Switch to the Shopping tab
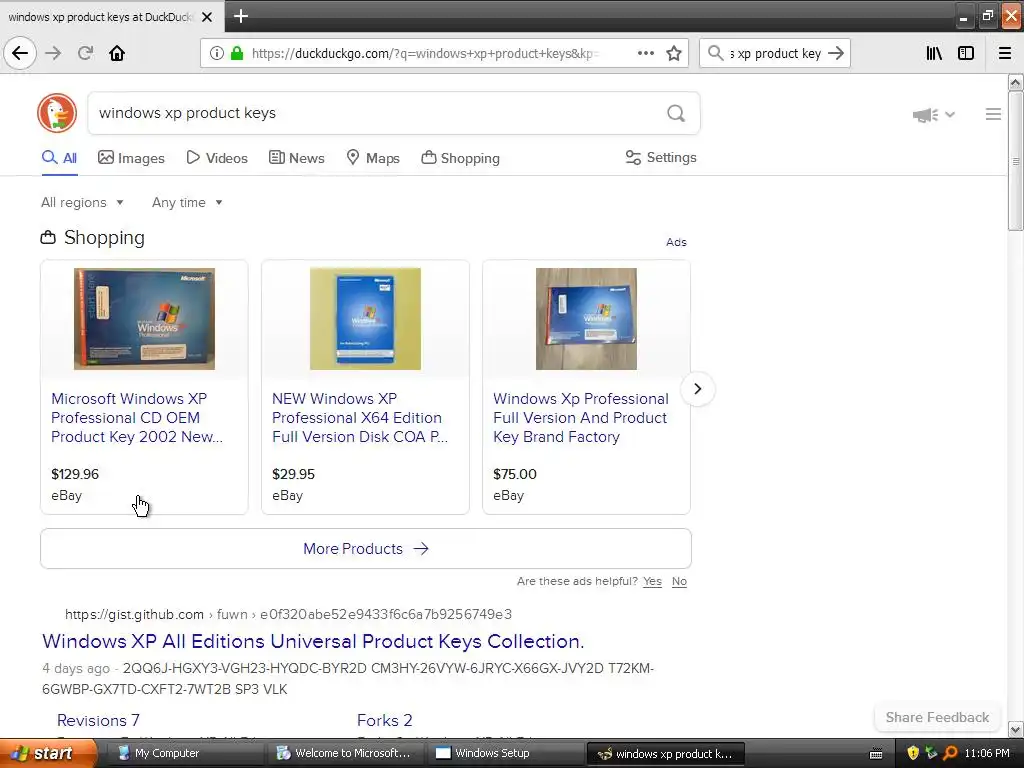Screen dimensions: 1024x768 pos(460,158)
